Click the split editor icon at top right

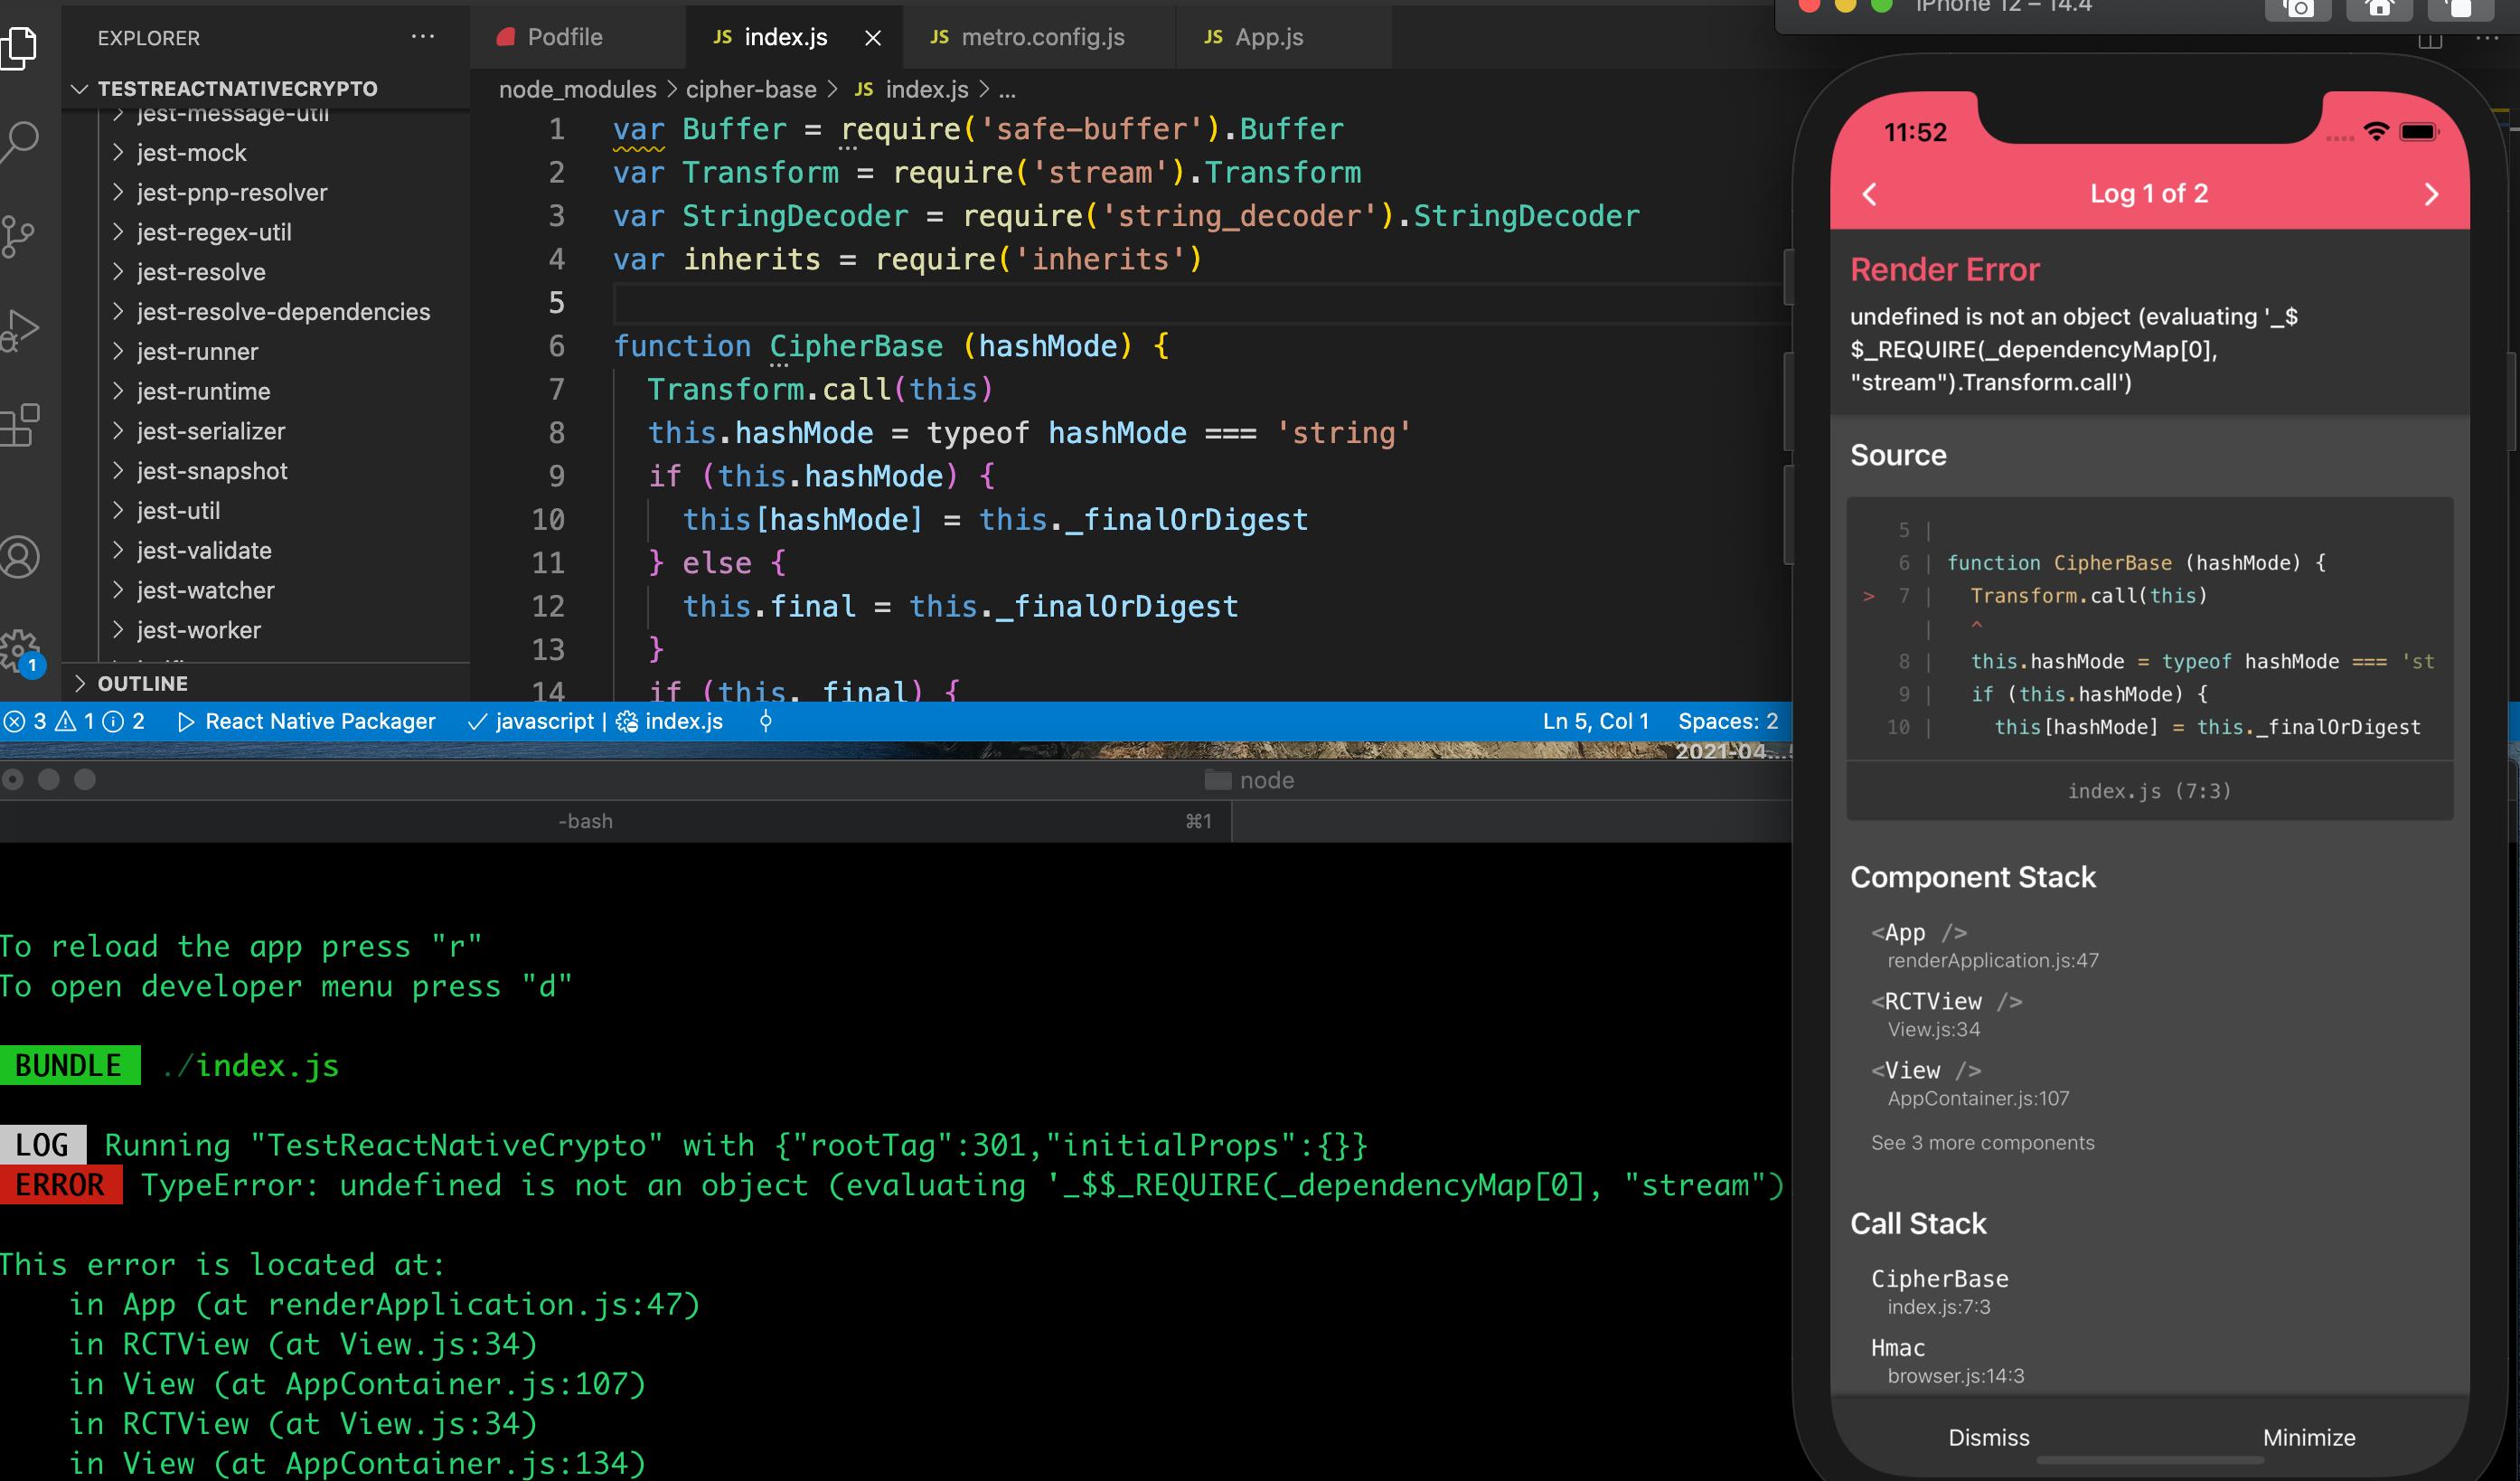[2431, 40]
